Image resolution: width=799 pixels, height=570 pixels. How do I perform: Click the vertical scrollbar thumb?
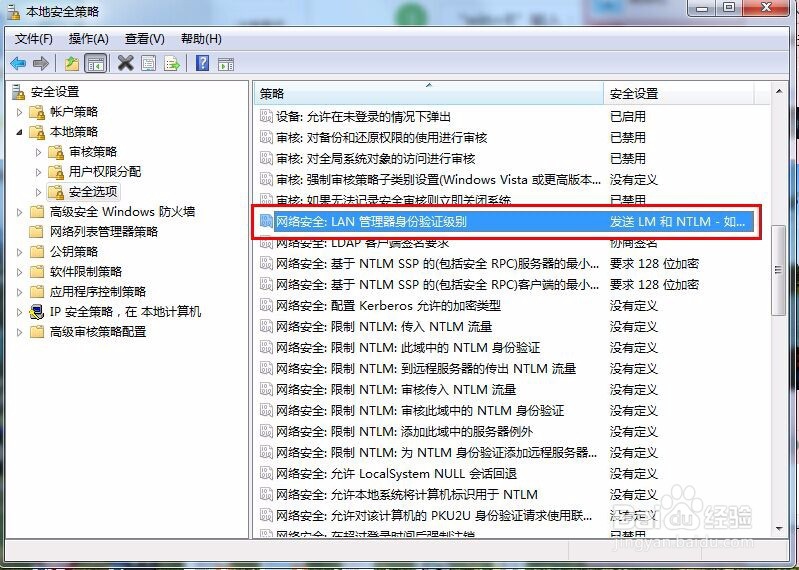tap(778, 270)
